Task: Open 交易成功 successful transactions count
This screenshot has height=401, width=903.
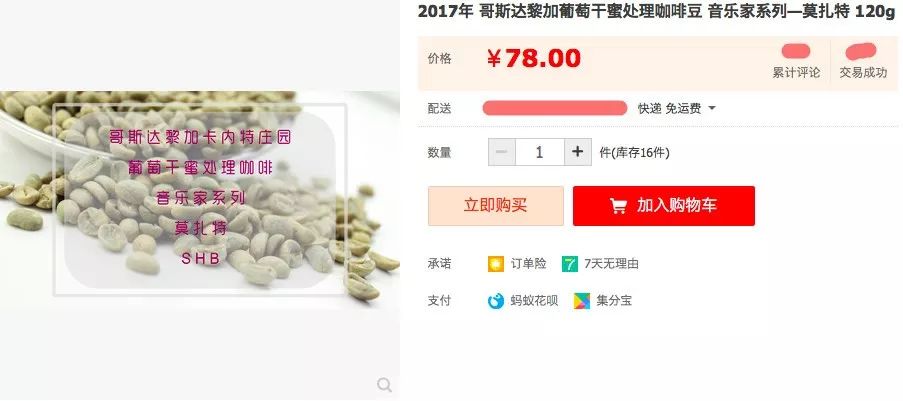Action: pos(863,62)
